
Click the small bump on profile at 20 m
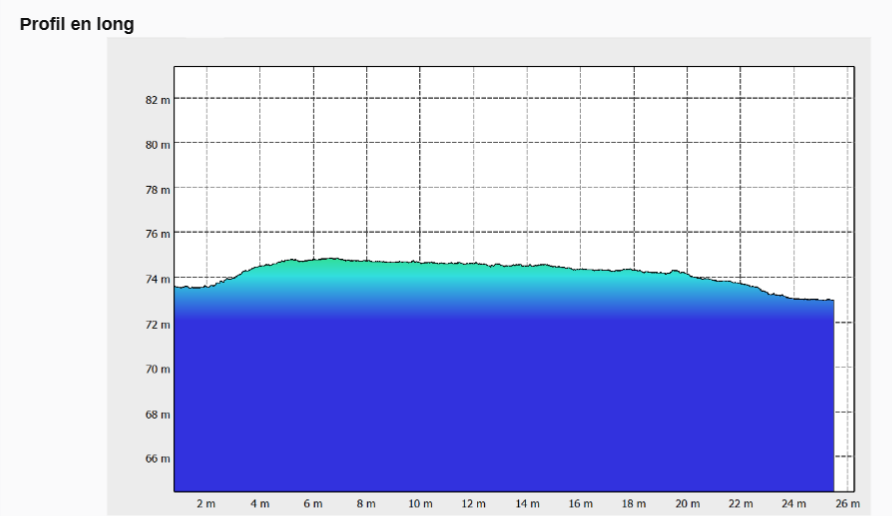[676, 271]
